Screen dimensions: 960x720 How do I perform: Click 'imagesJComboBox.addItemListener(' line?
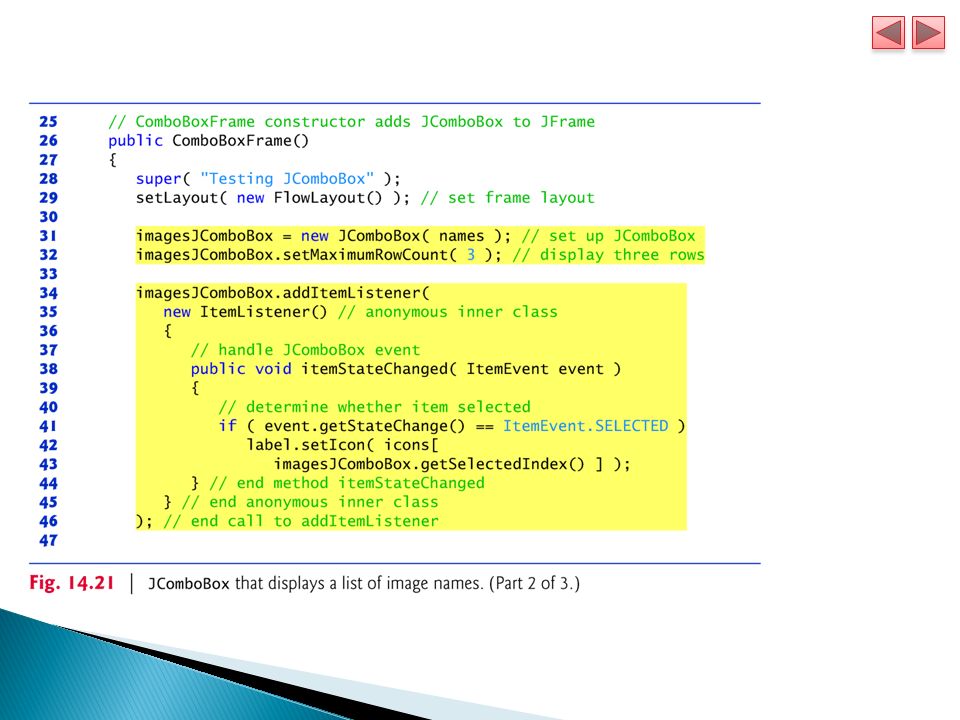tap(283, 293)
